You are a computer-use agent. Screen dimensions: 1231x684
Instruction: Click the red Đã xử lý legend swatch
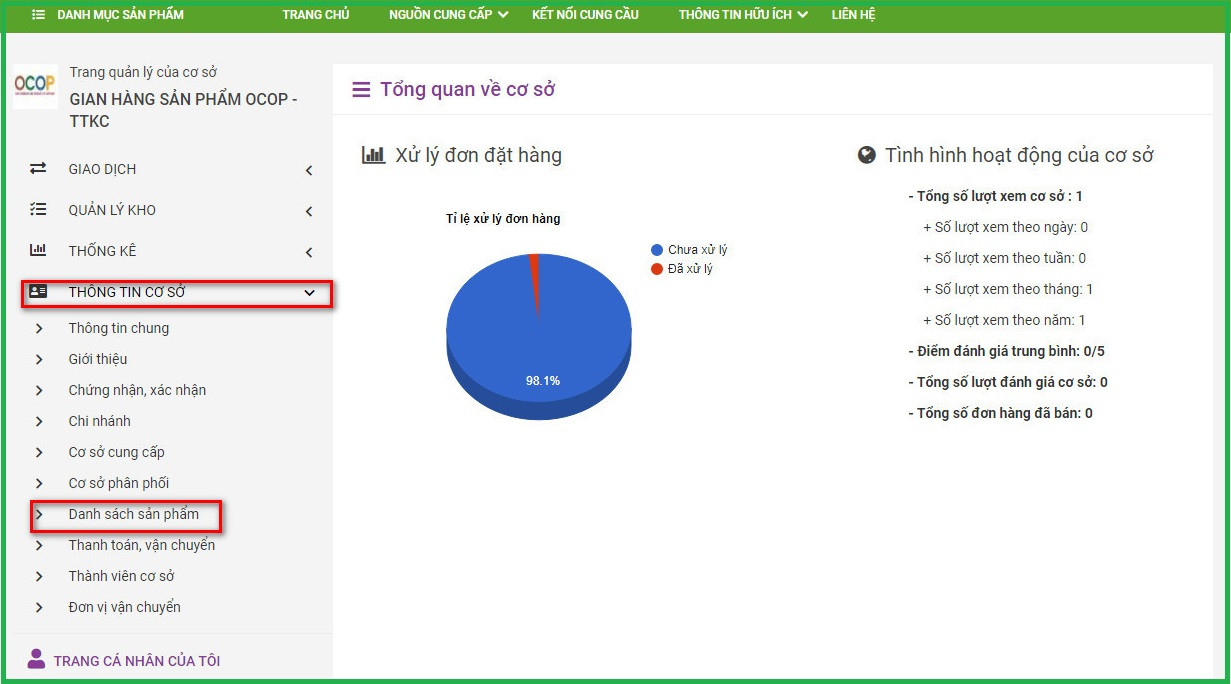click(x=657, y=269)
